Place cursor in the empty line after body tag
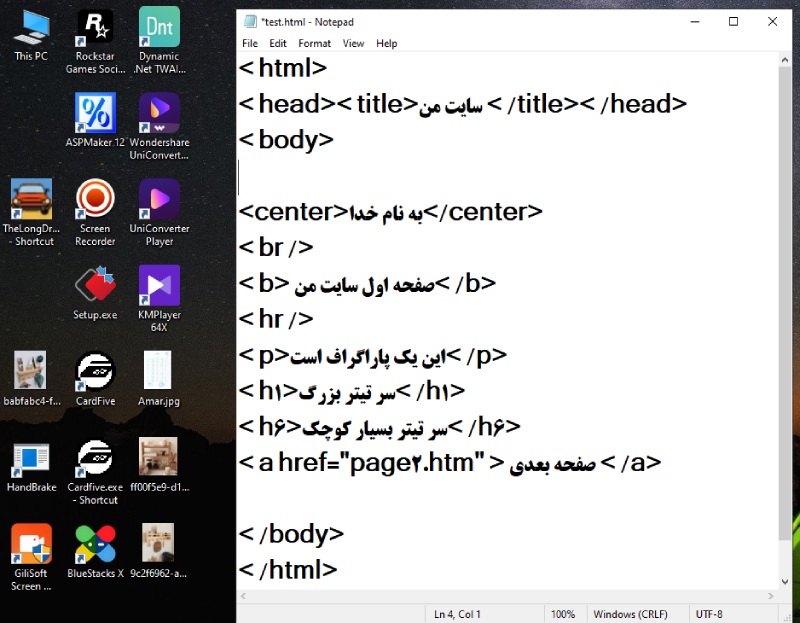800x623 pixels. tap(400, 177)
